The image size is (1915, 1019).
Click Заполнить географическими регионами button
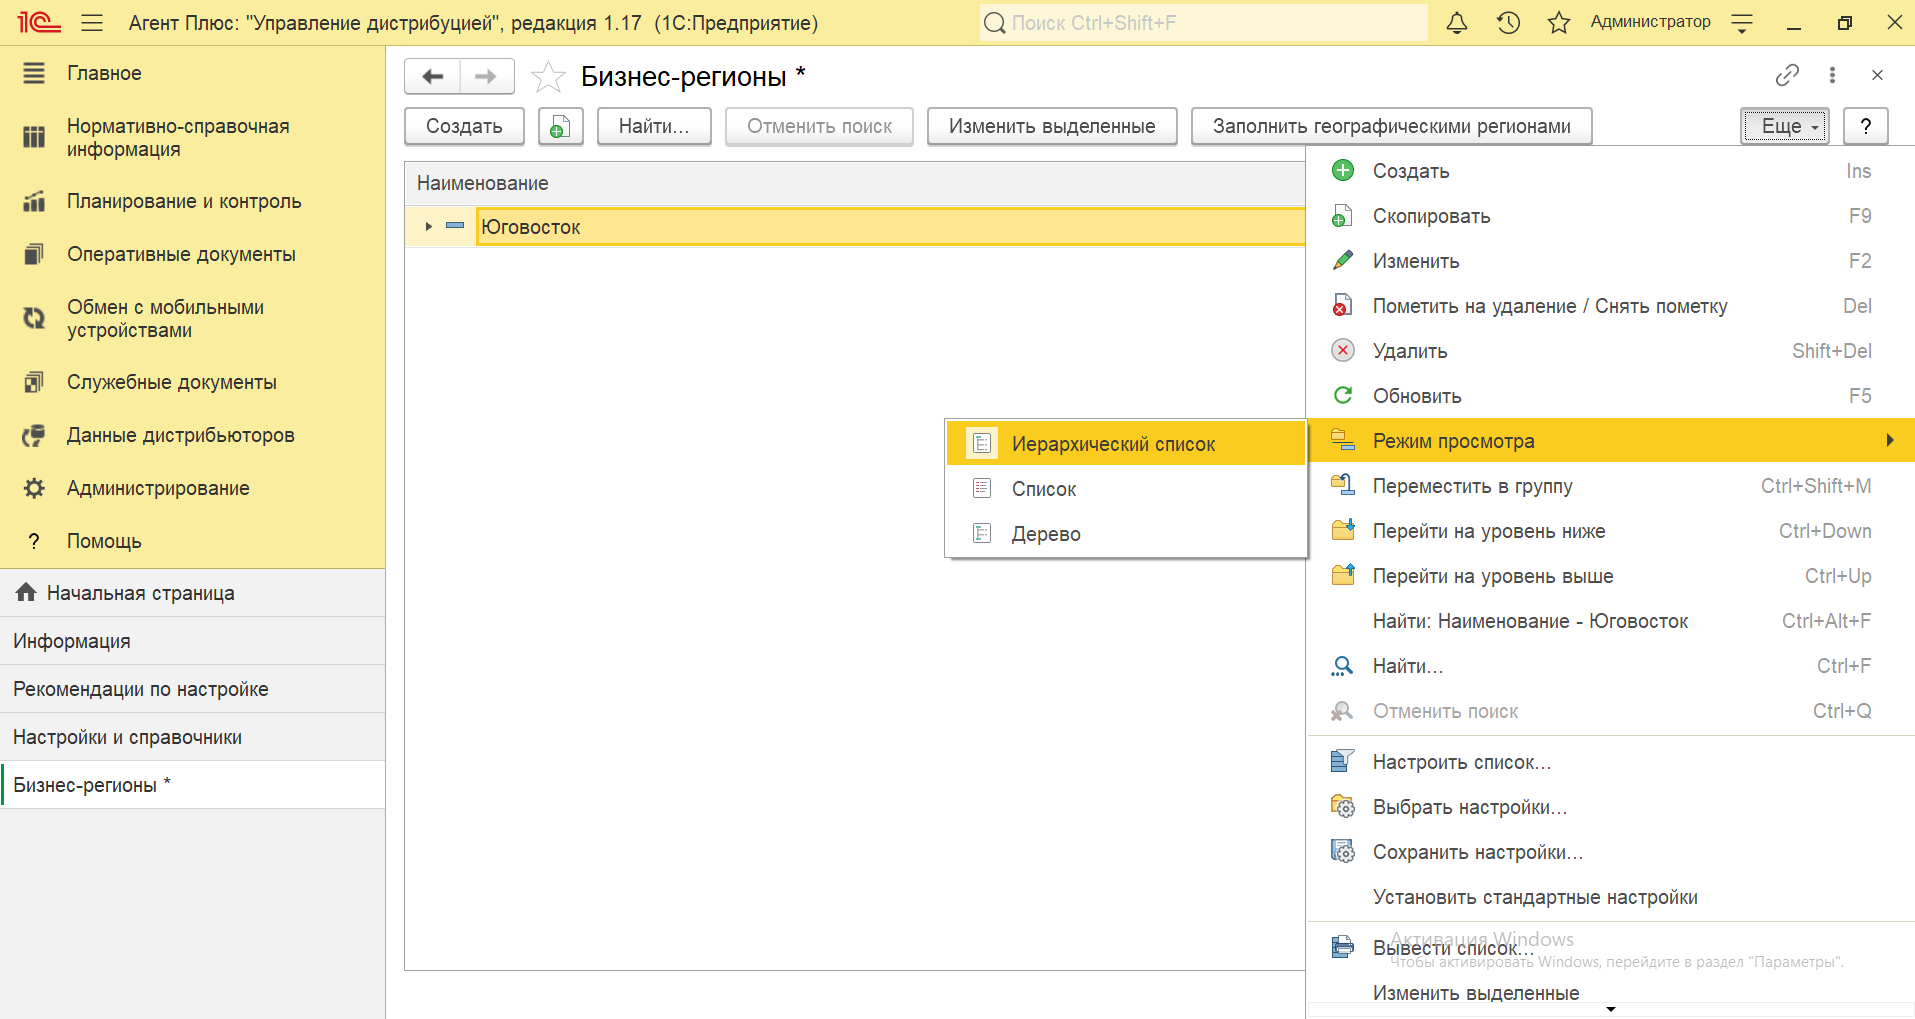pyautogui.click(x=1391, y=127)
